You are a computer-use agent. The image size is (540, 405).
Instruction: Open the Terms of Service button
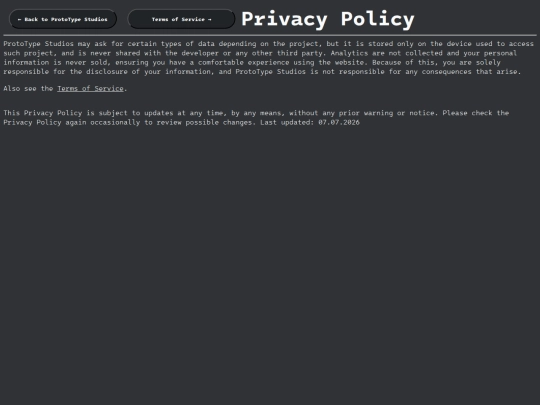(x=181, y=19)
